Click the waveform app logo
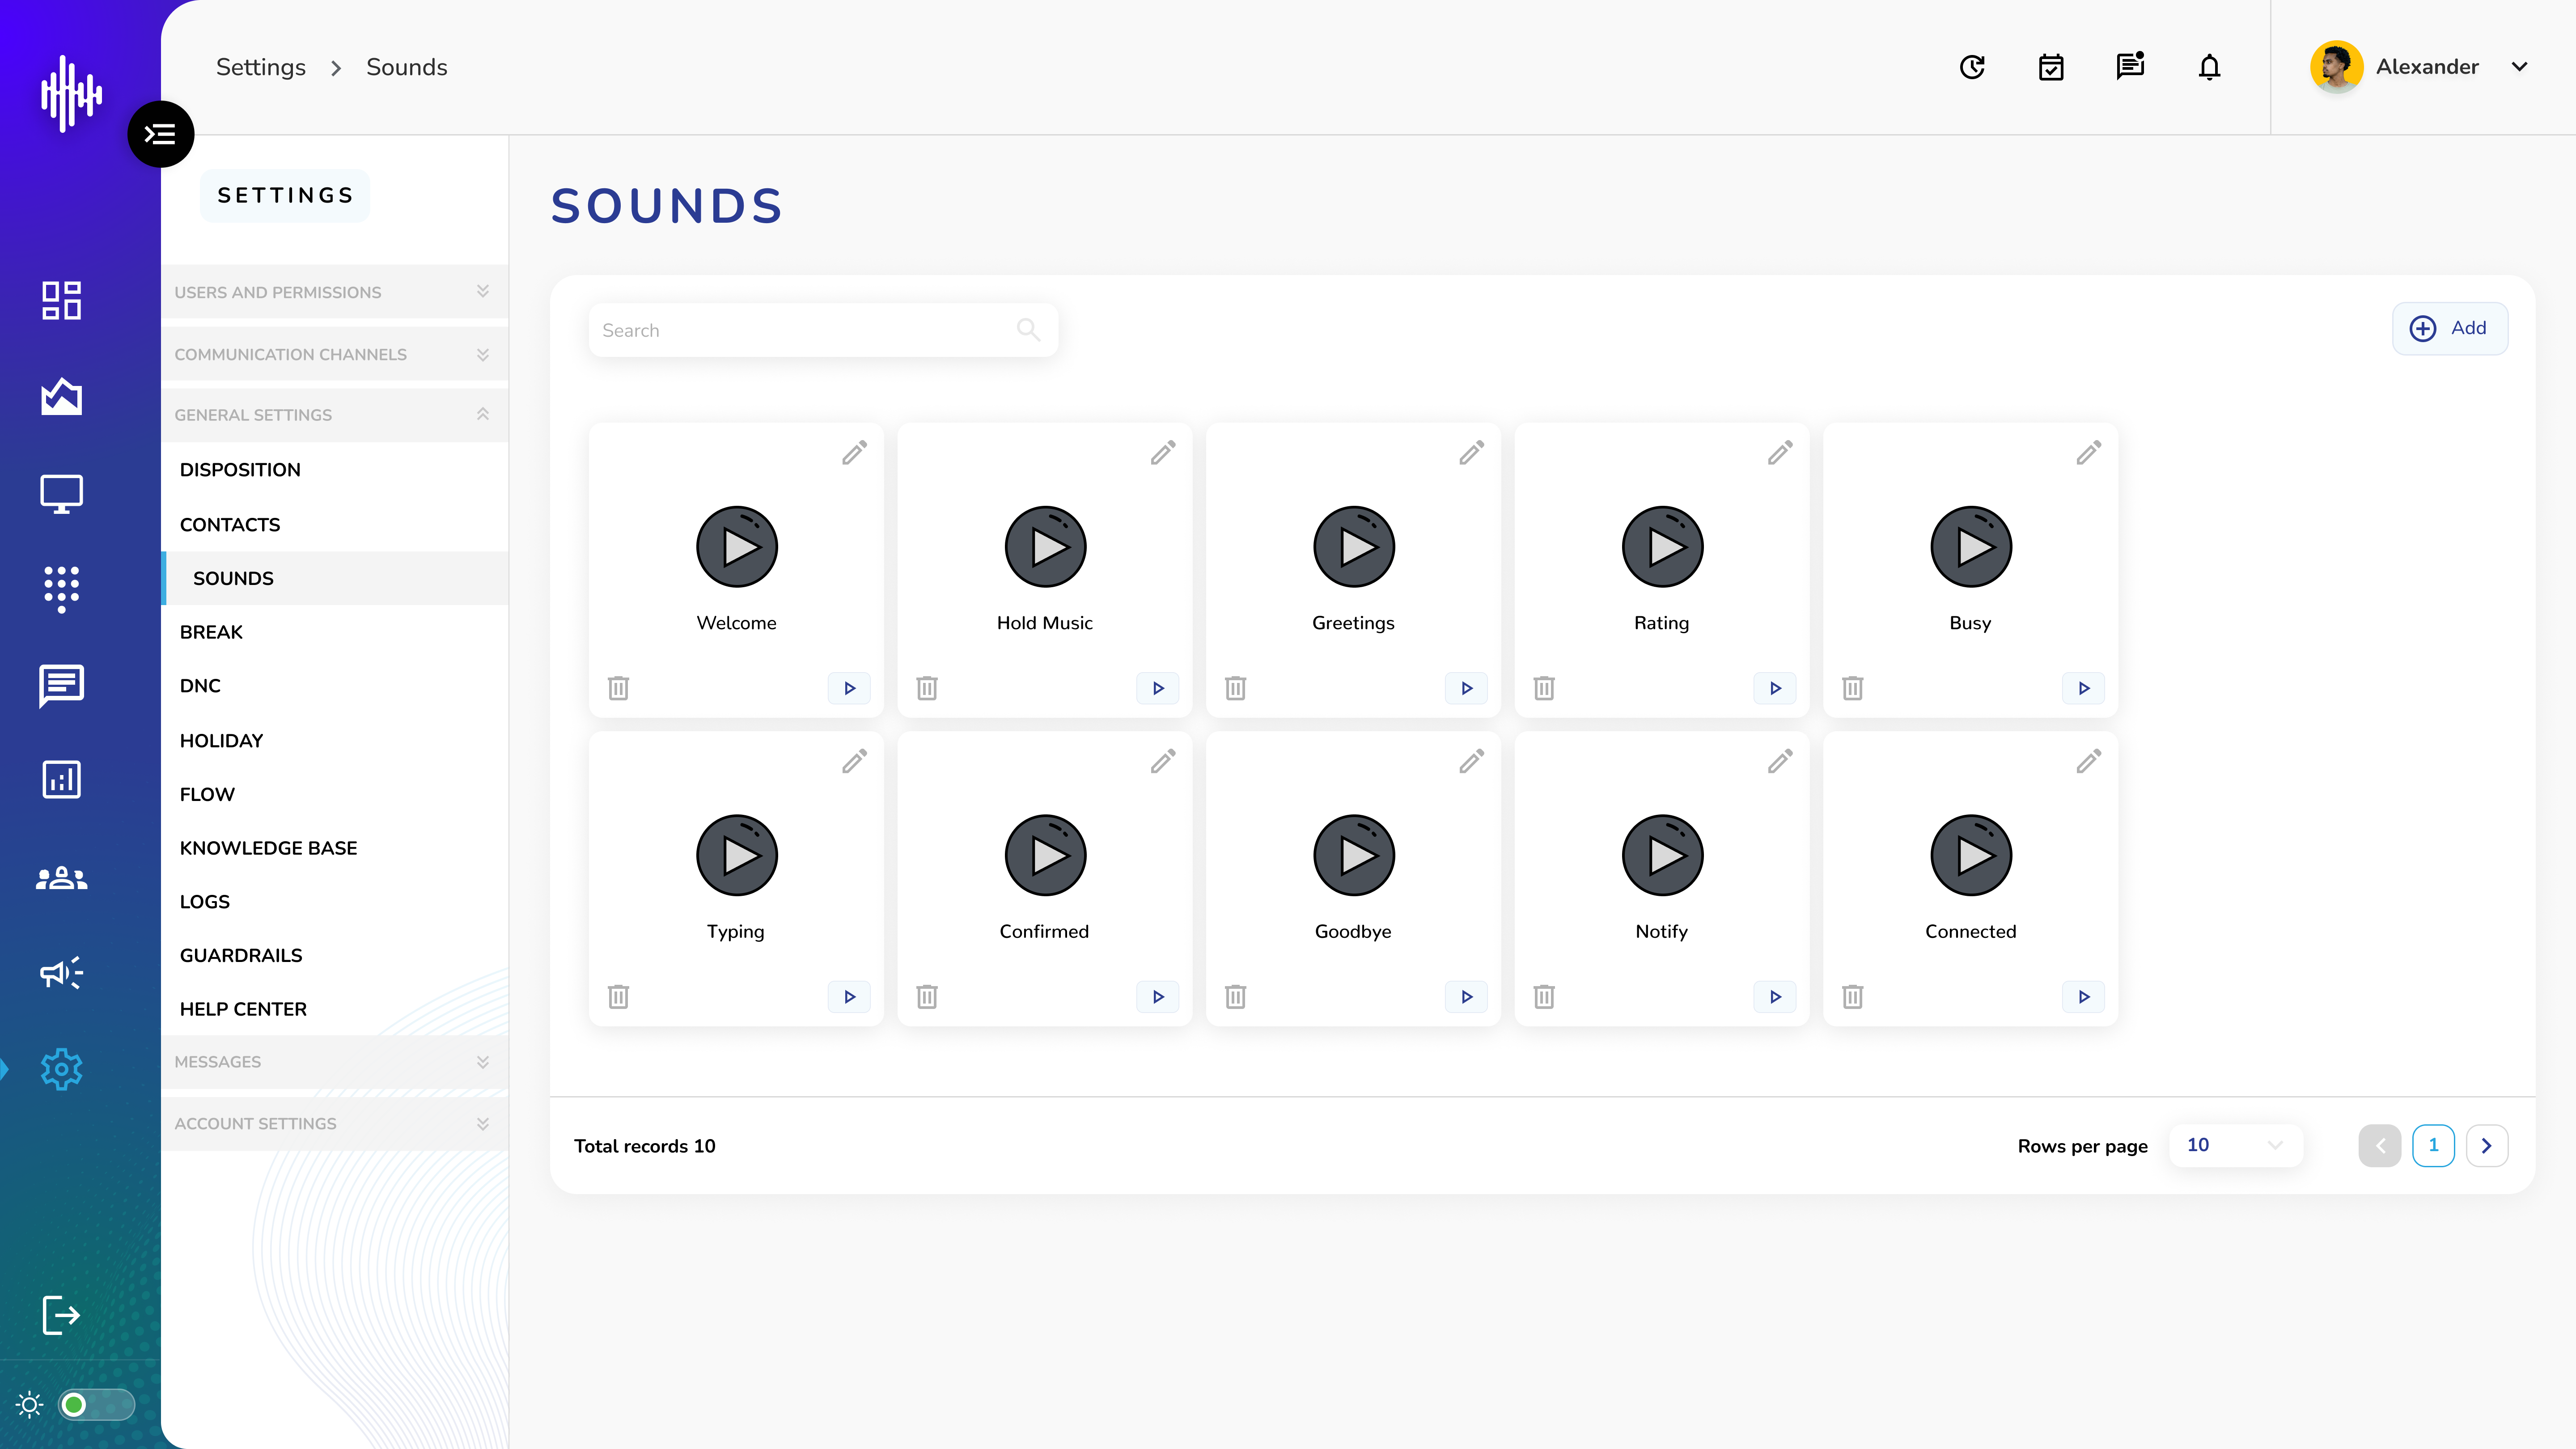This screenshot has height=1449, width=2576. click(71, 94)
